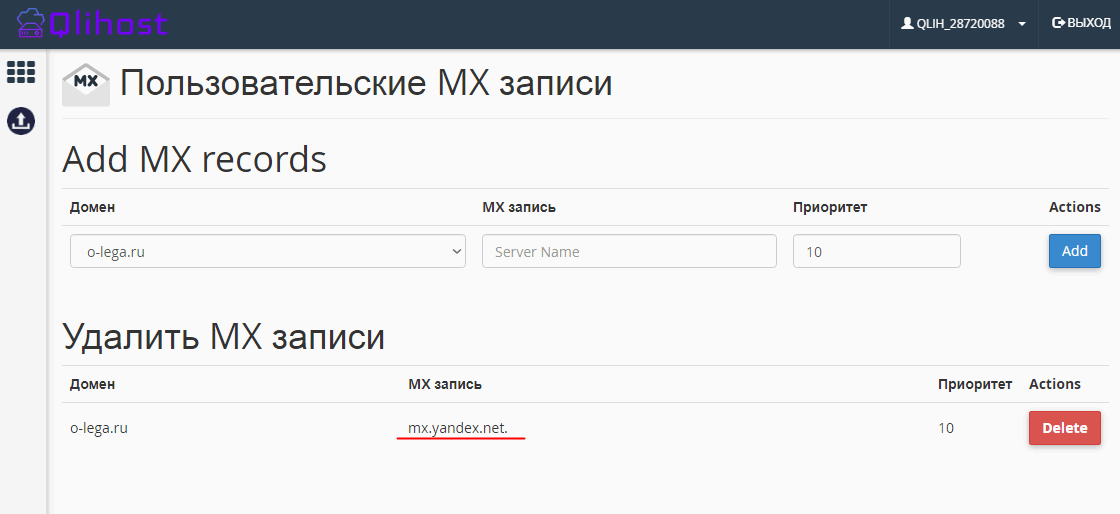This screenshot has height=514, width=1120.
Task: Click MX запись header in delete table
Action: click(445, 384)
